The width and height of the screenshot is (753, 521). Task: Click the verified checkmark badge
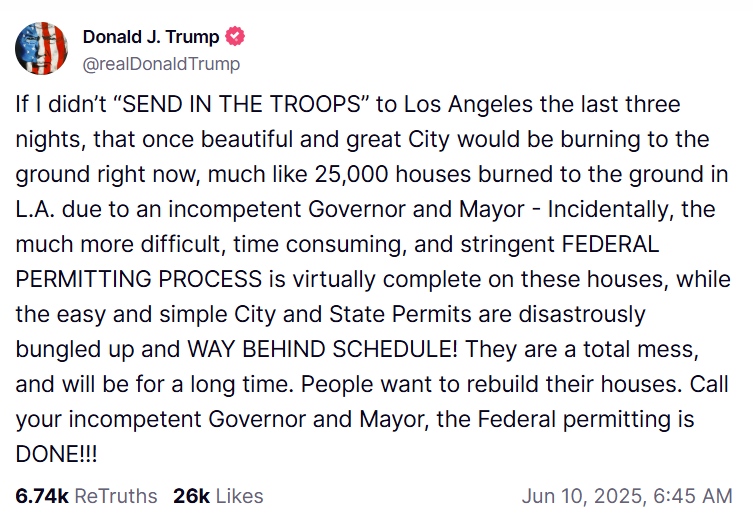[x=237, y=37]
